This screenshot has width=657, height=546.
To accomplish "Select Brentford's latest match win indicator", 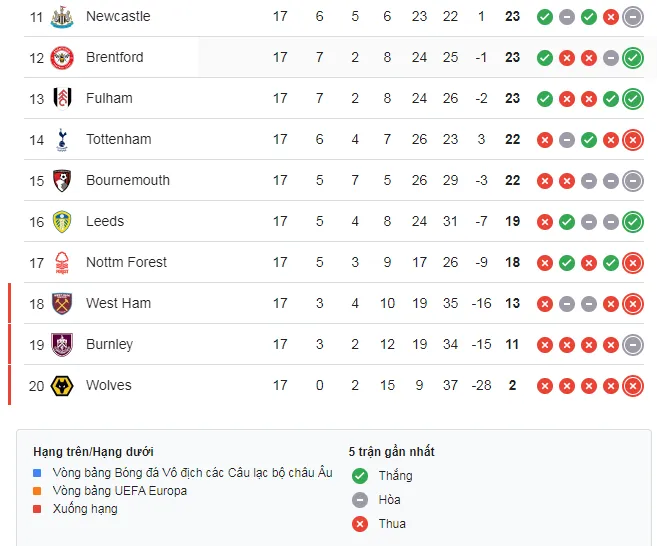I will [x=632, y=57].
